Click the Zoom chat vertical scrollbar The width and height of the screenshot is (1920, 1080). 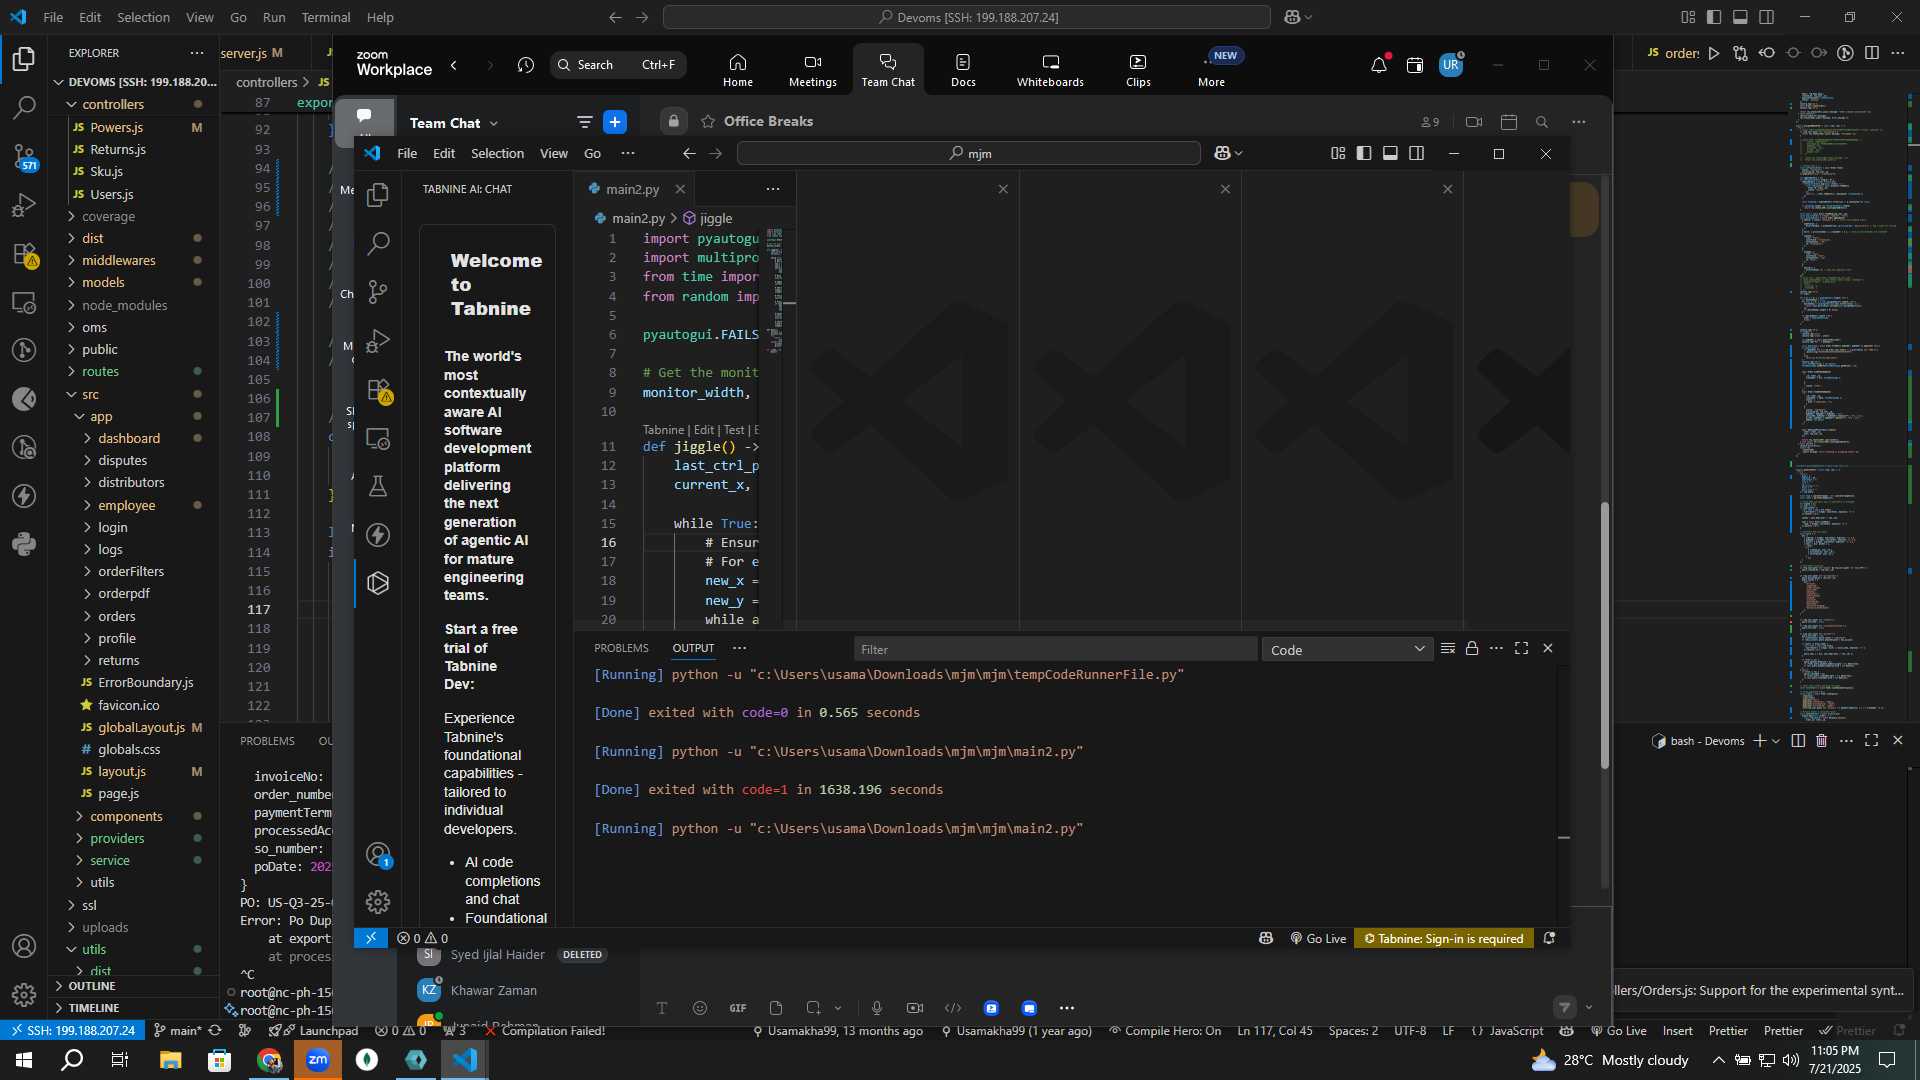tap(1605, 636)
